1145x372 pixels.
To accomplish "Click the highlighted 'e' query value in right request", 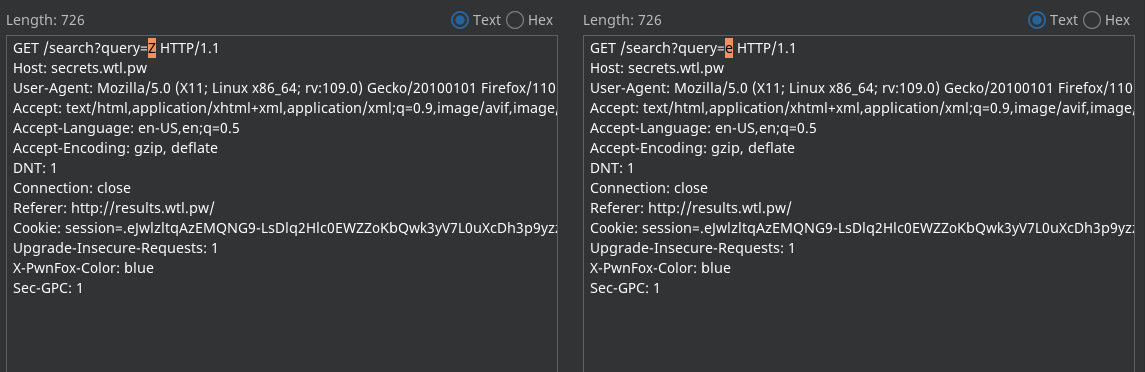I will tap(729, 48).
